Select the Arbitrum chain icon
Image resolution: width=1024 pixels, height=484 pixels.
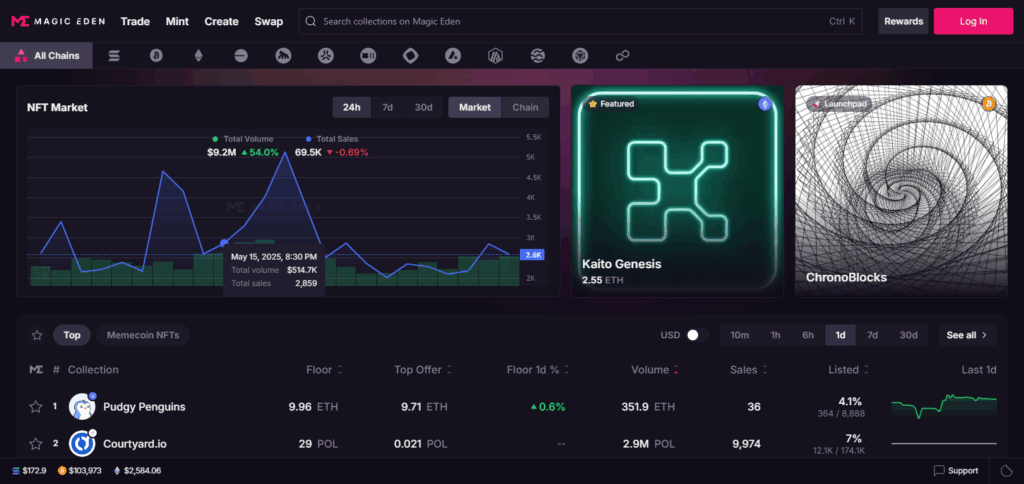pos(495,56)
